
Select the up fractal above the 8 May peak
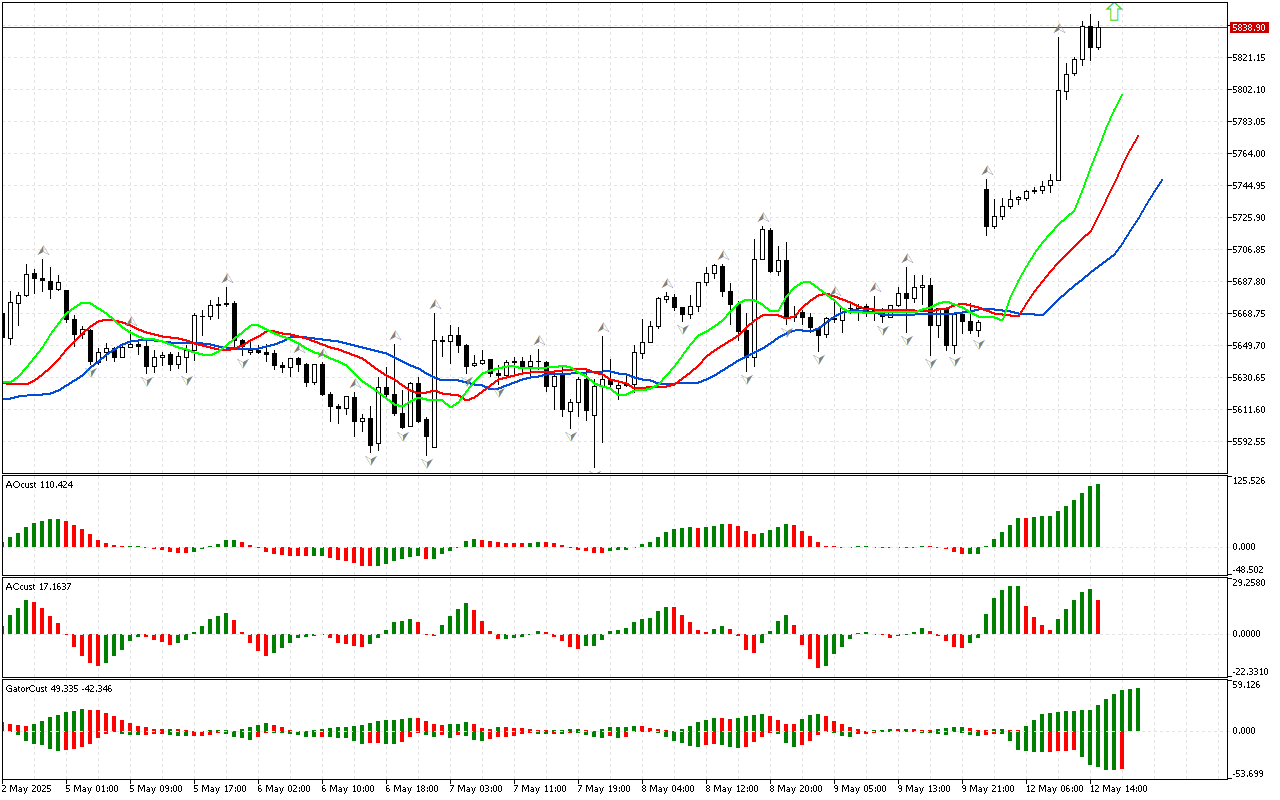764,216
